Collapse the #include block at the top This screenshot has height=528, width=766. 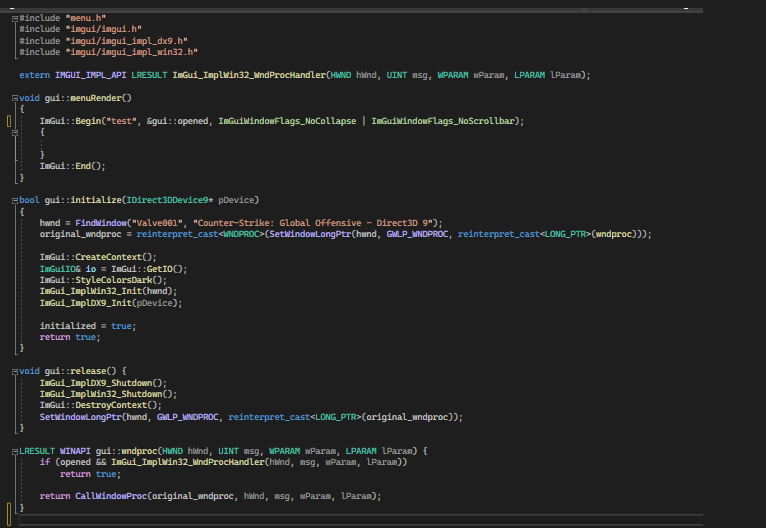click(14, 19)
